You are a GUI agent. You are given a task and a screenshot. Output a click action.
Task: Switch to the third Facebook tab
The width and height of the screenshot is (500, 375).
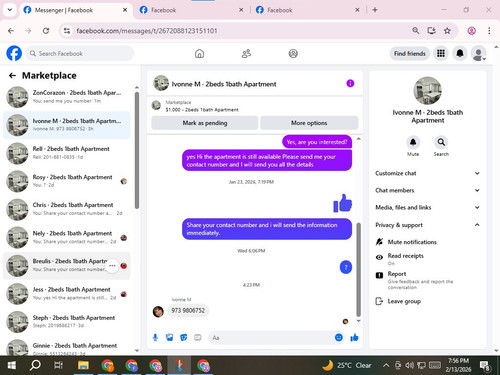click(x=308, y=10)
